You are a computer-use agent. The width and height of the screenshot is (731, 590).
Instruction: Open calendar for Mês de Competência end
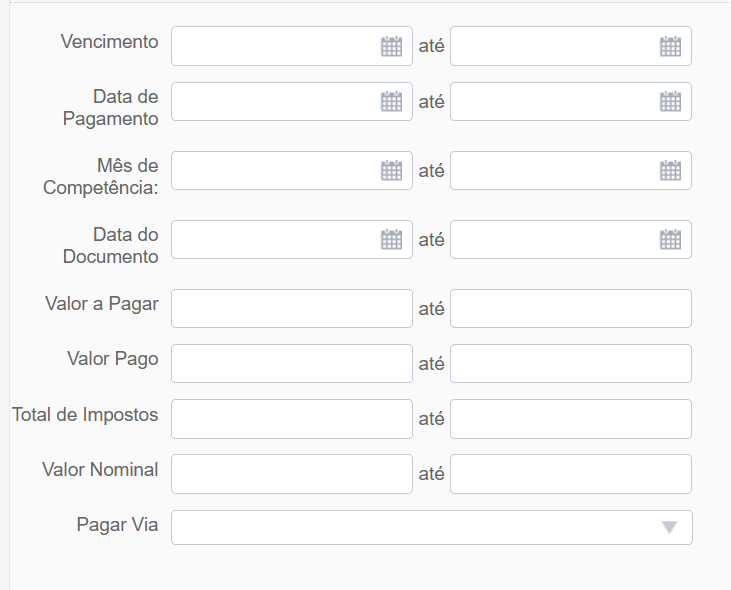tap(670, 171)
